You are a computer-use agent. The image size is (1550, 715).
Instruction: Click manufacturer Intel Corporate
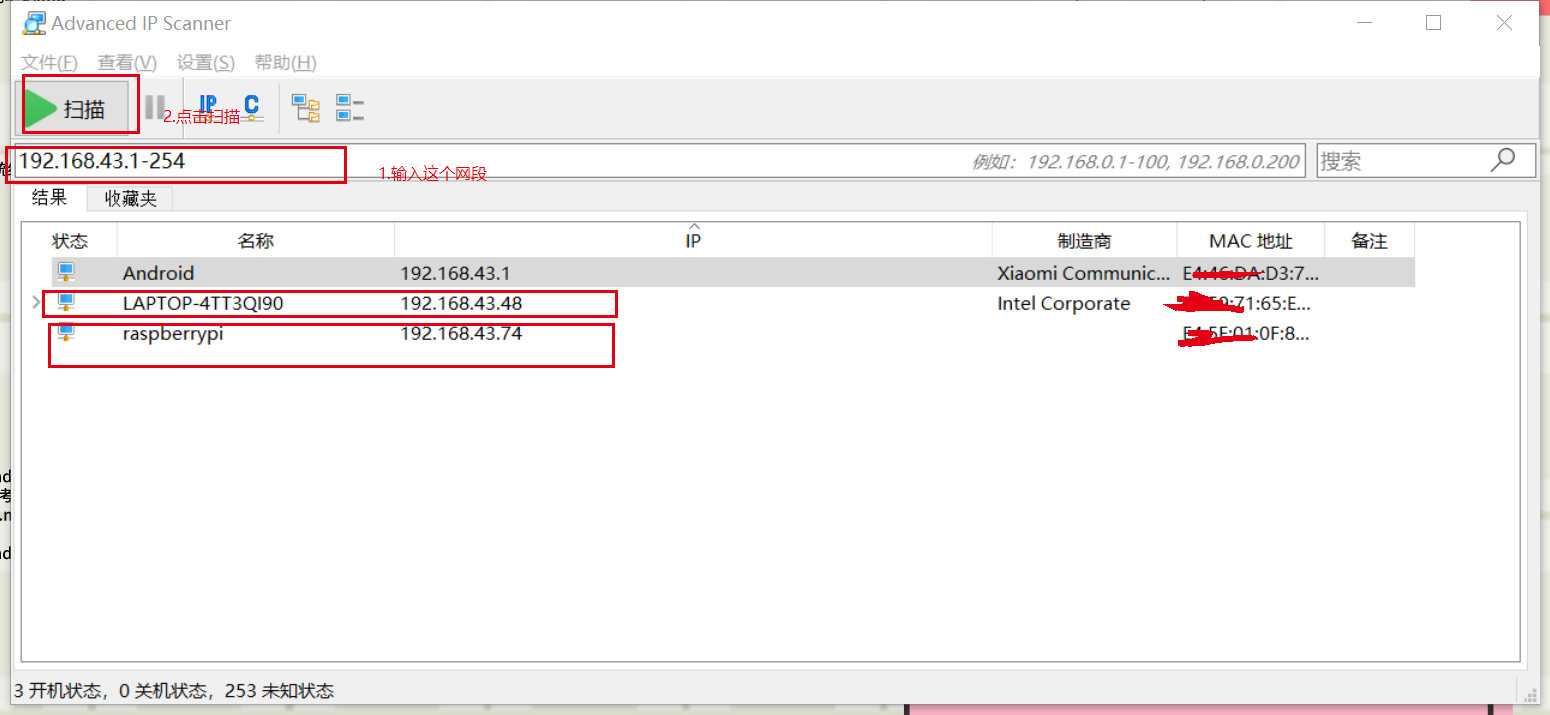pos(1063,303)
